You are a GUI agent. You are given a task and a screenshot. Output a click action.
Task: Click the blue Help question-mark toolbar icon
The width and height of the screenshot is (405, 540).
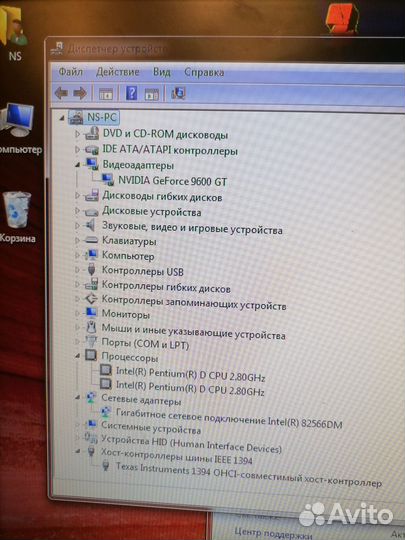pyautogui.click(x=132, y=93)
